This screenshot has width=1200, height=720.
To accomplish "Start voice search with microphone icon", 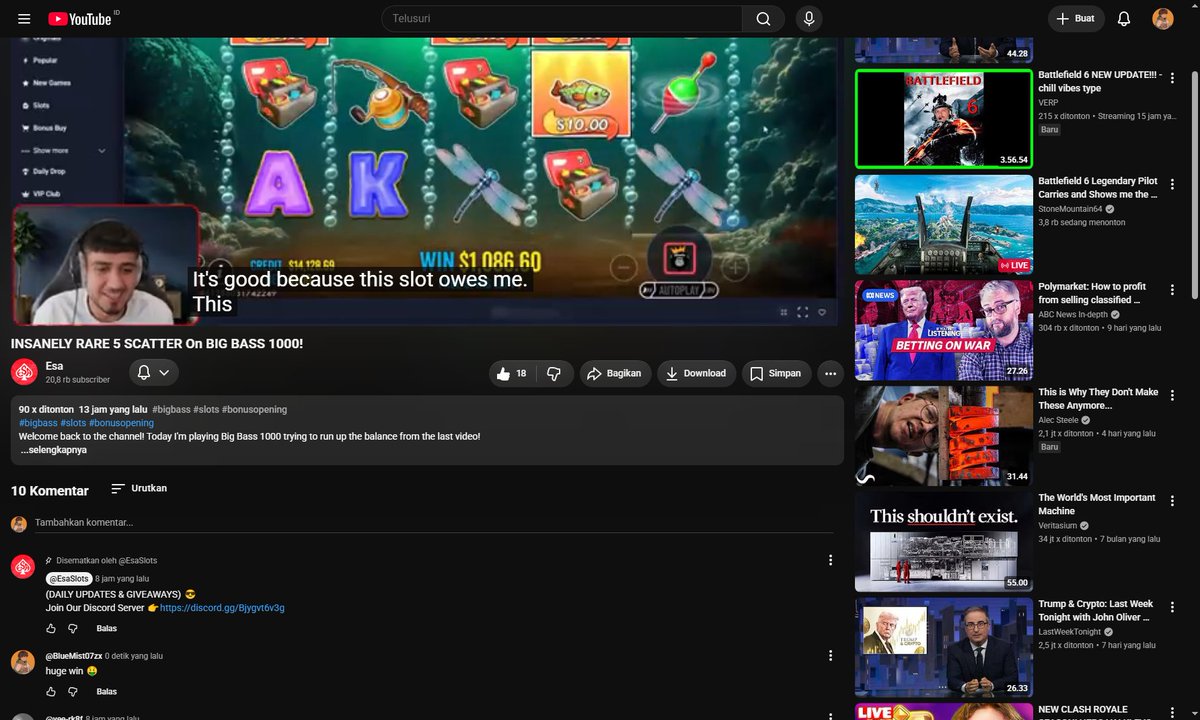I will pos(809,18).
